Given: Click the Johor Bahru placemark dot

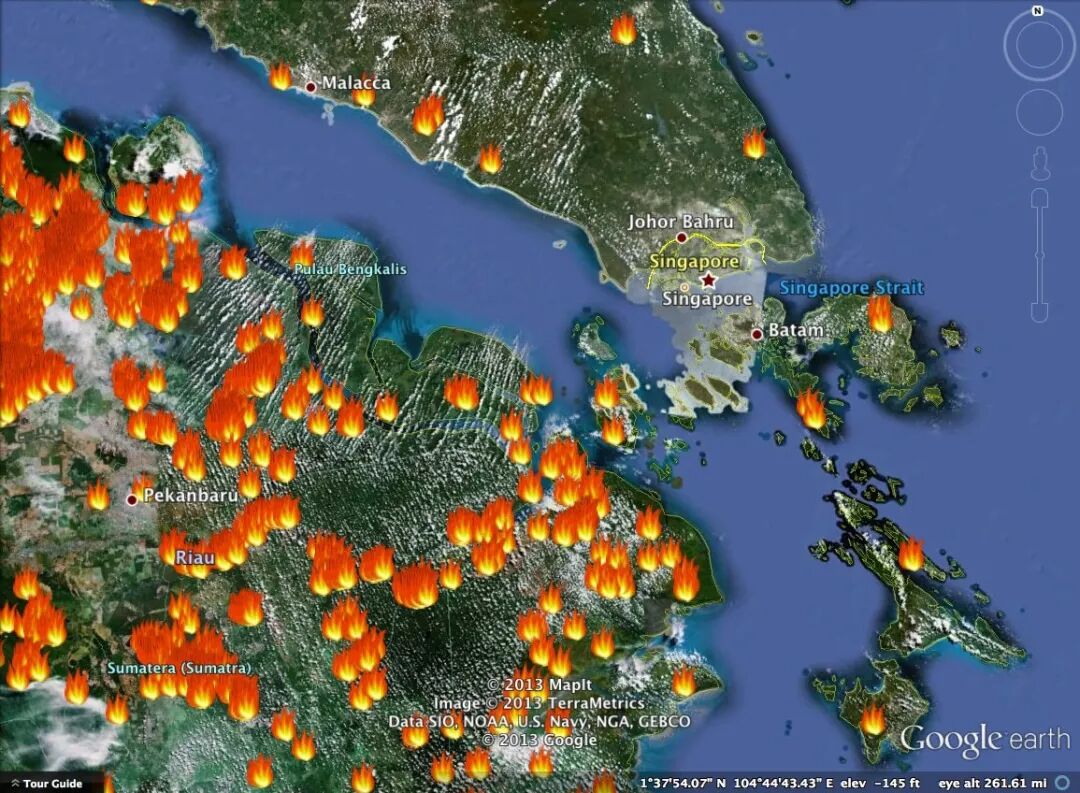Looking at the screenshot, I should click(x=681, y=238).
